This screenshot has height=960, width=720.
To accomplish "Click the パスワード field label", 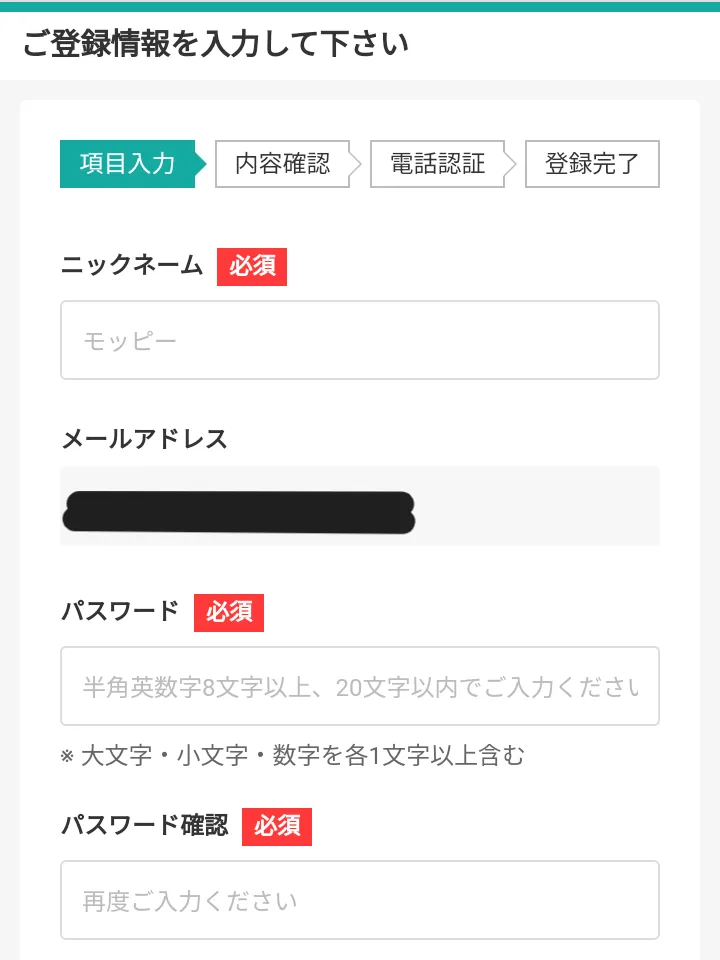I will point(120,612).
